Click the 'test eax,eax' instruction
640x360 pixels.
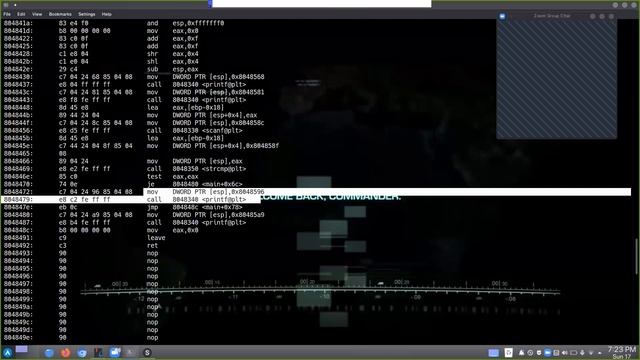click(173, 177)
